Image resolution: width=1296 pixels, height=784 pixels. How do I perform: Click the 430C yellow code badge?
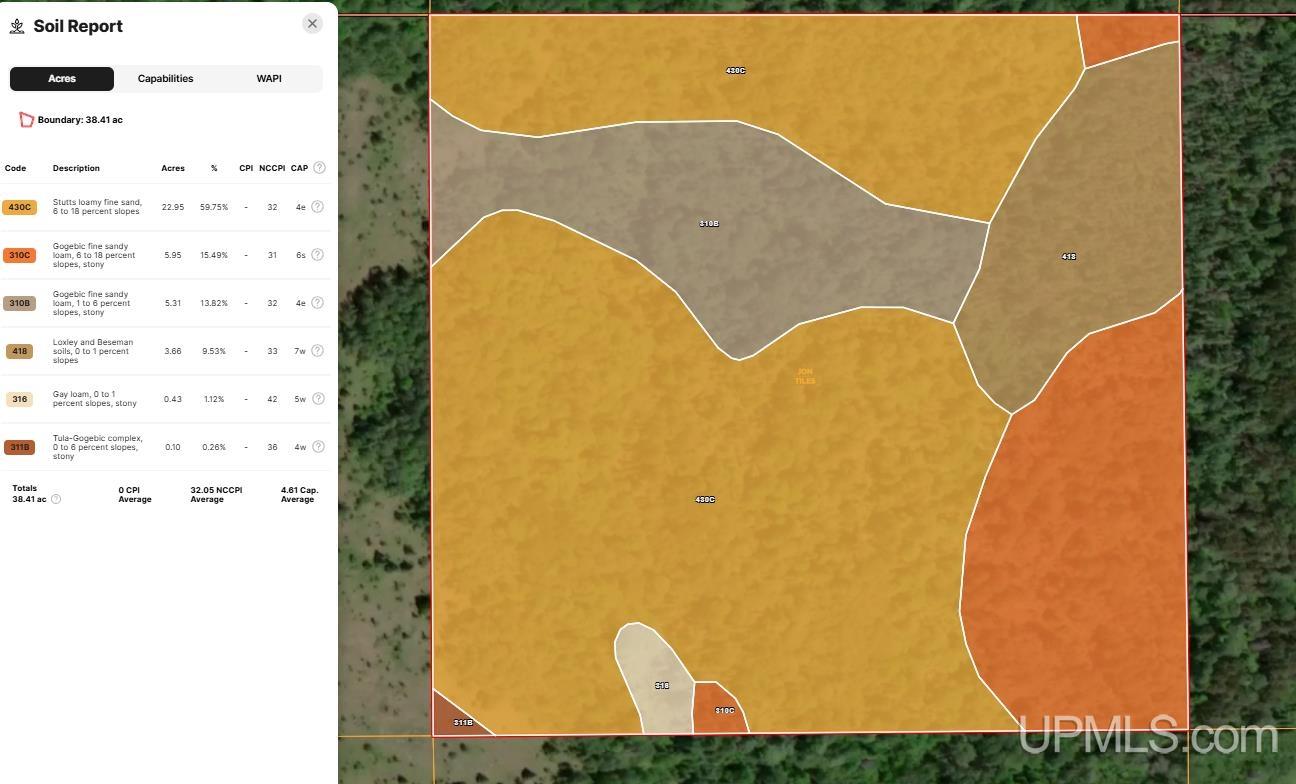click(19, 207)
